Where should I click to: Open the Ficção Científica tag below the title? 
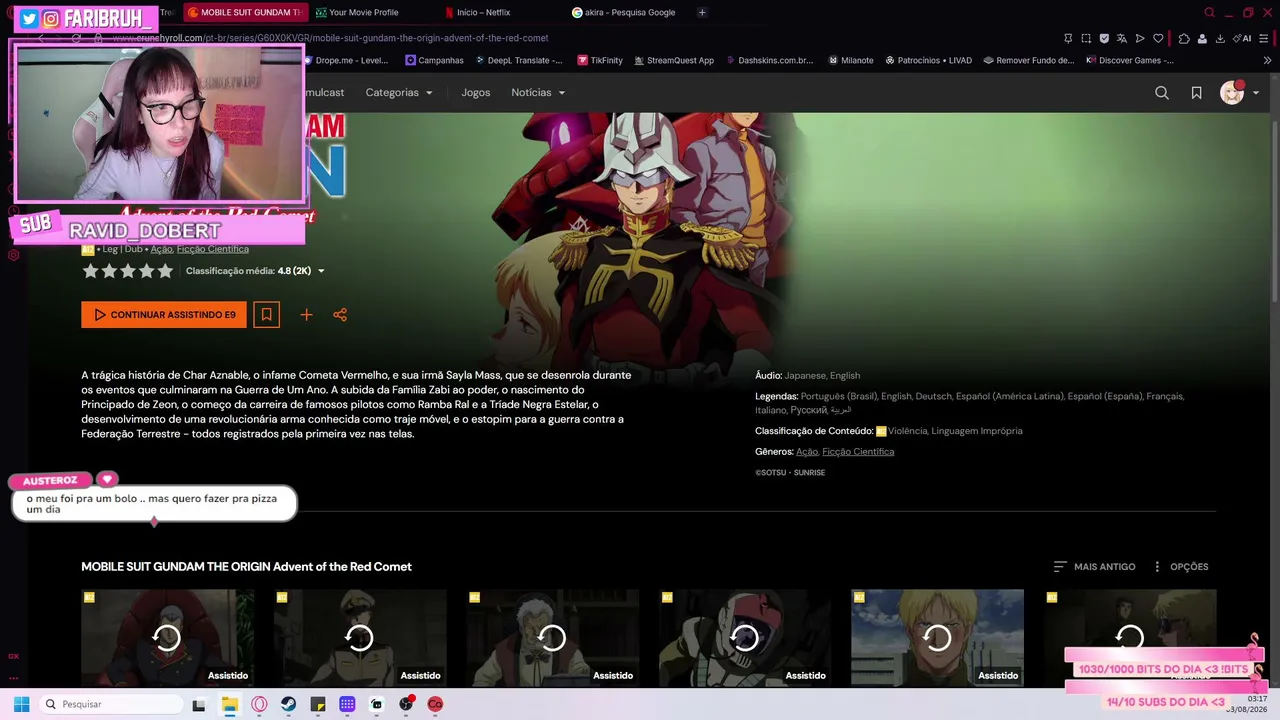(213, 249)
